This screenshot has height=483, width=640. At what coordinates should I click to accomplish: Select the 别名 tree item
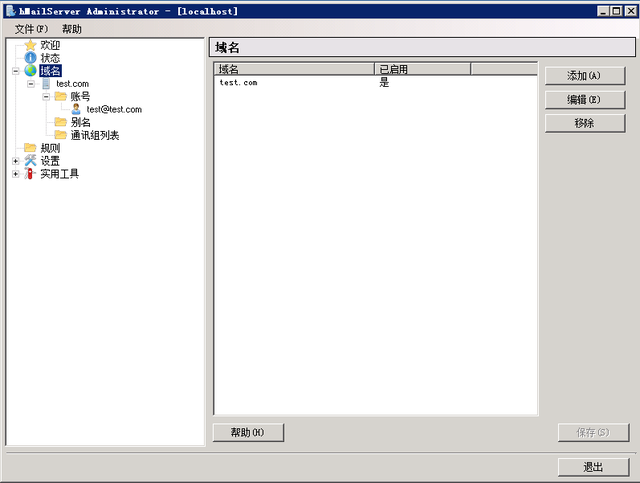tap(80, 122)
